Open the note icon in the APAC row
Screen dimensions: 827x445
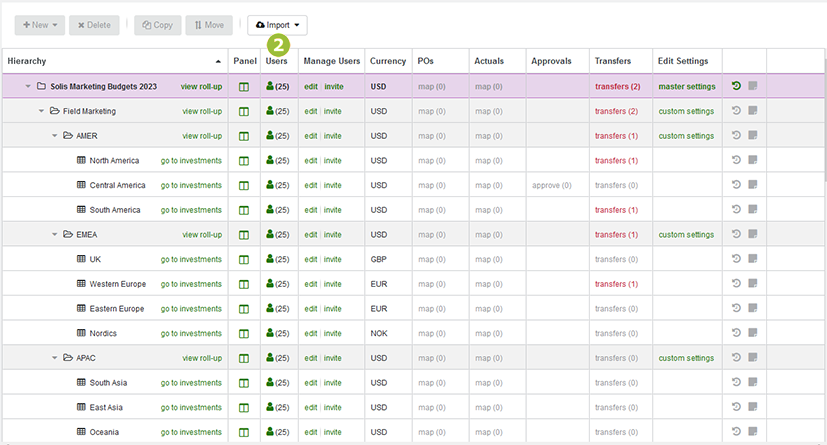click(753, 357)
